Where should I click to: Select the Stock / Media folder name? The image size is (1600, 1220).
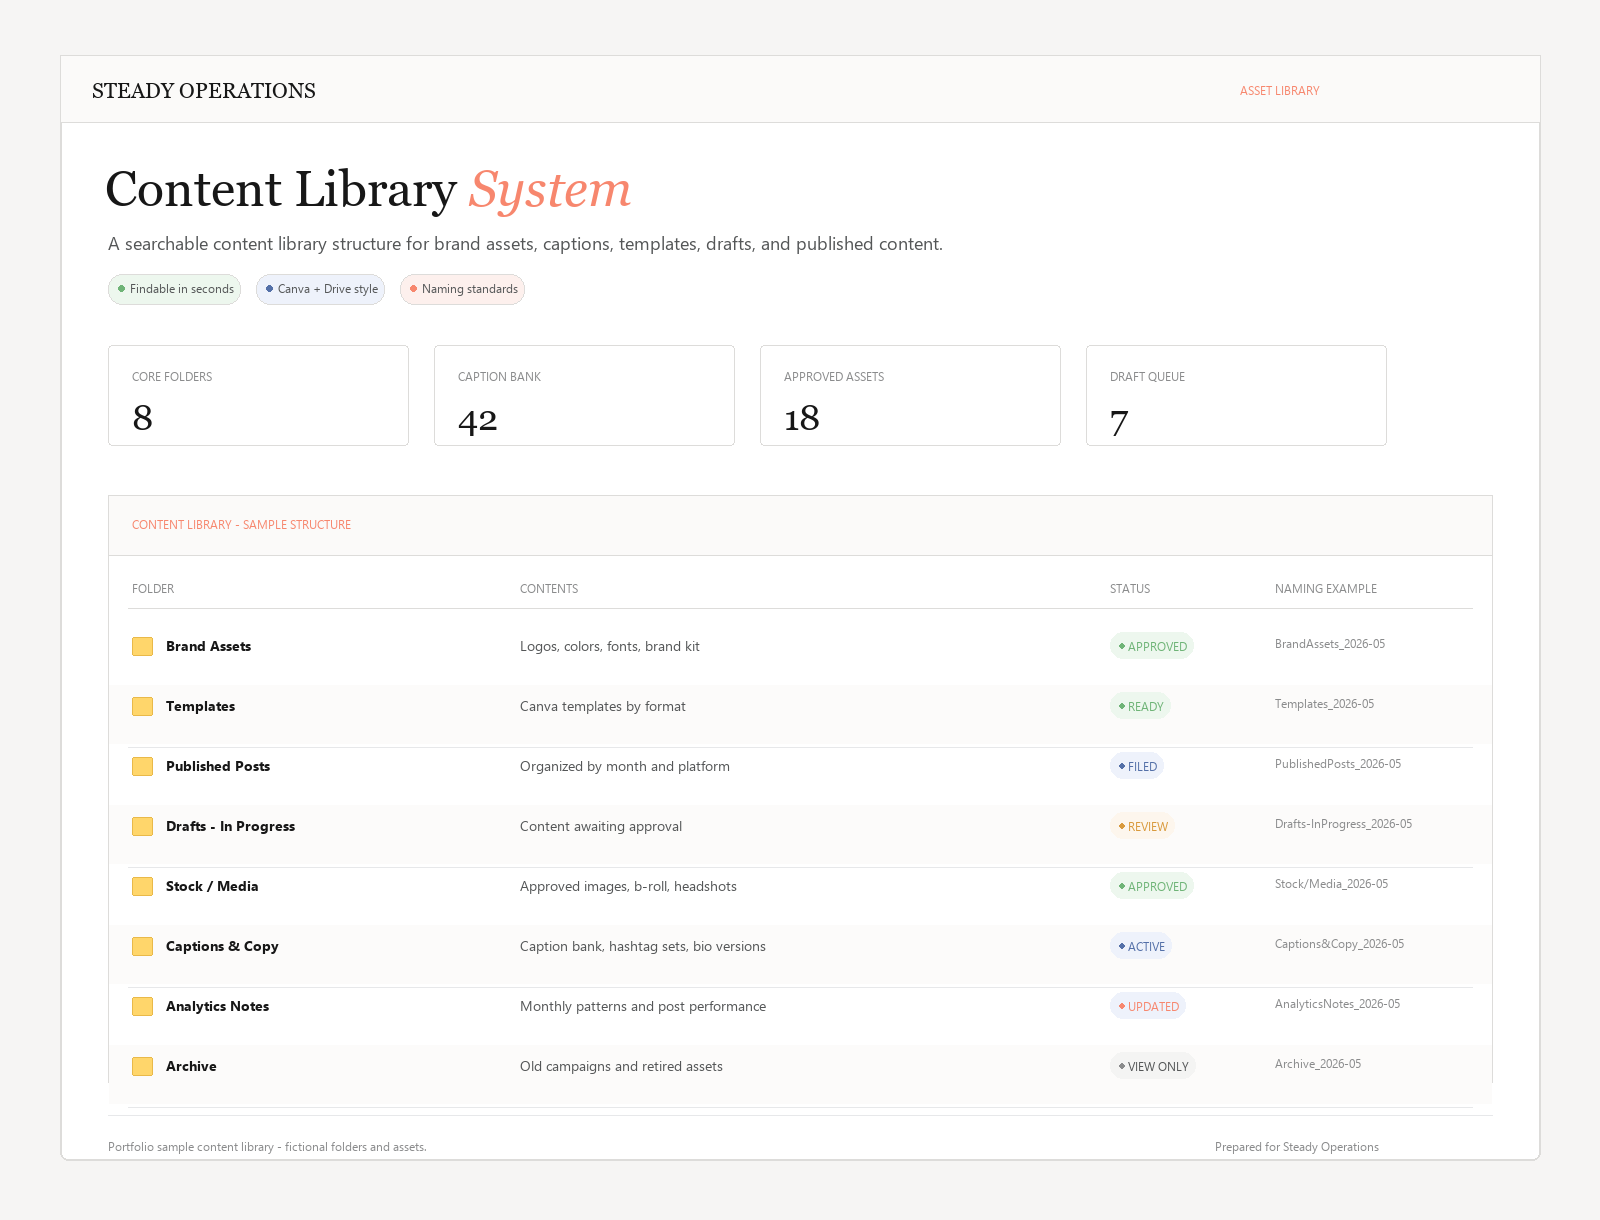212,887
